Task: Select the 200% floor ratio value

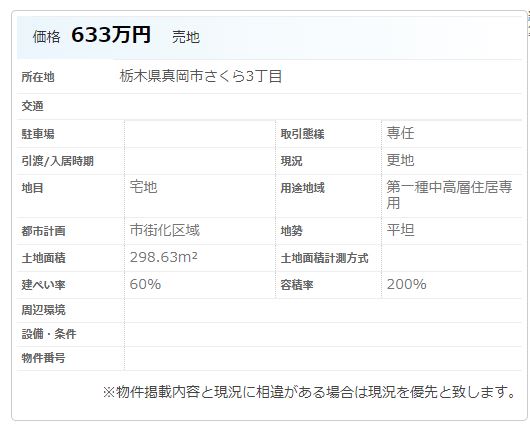Action: pos(407,284)
